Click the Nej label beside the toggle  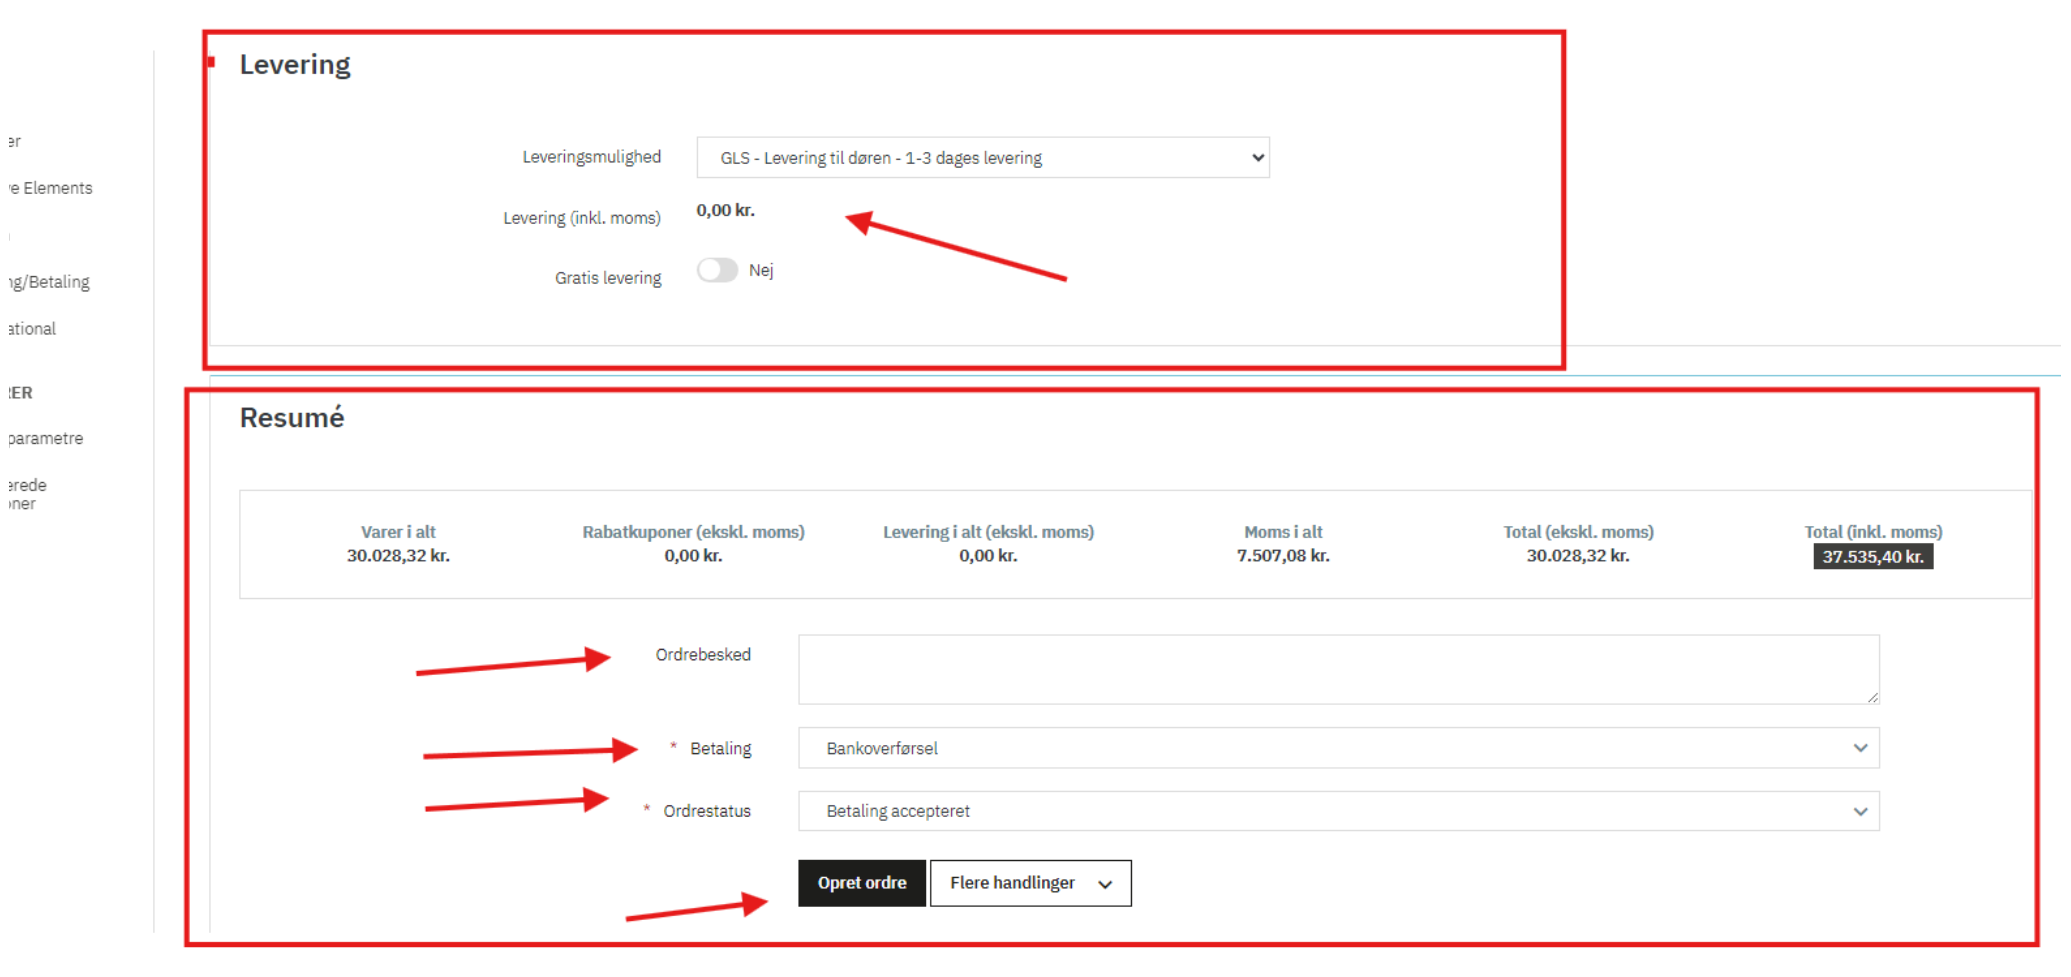pyautogui.click(x=761, y=271)
